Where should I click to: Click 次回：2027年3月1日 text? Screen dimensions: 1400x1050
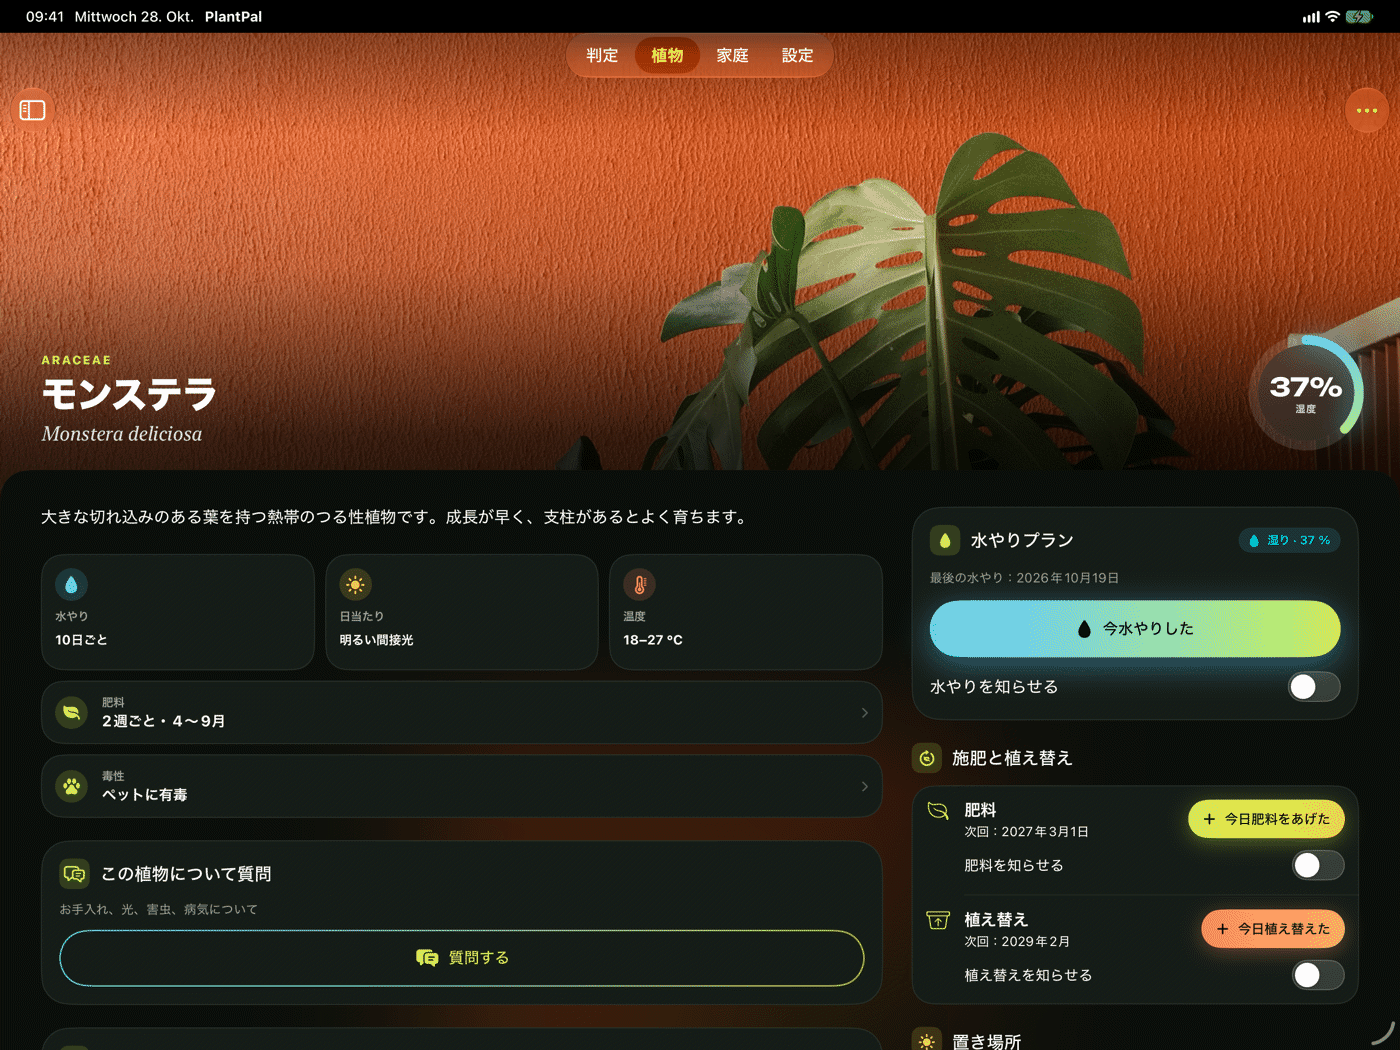coord(1026,832)
